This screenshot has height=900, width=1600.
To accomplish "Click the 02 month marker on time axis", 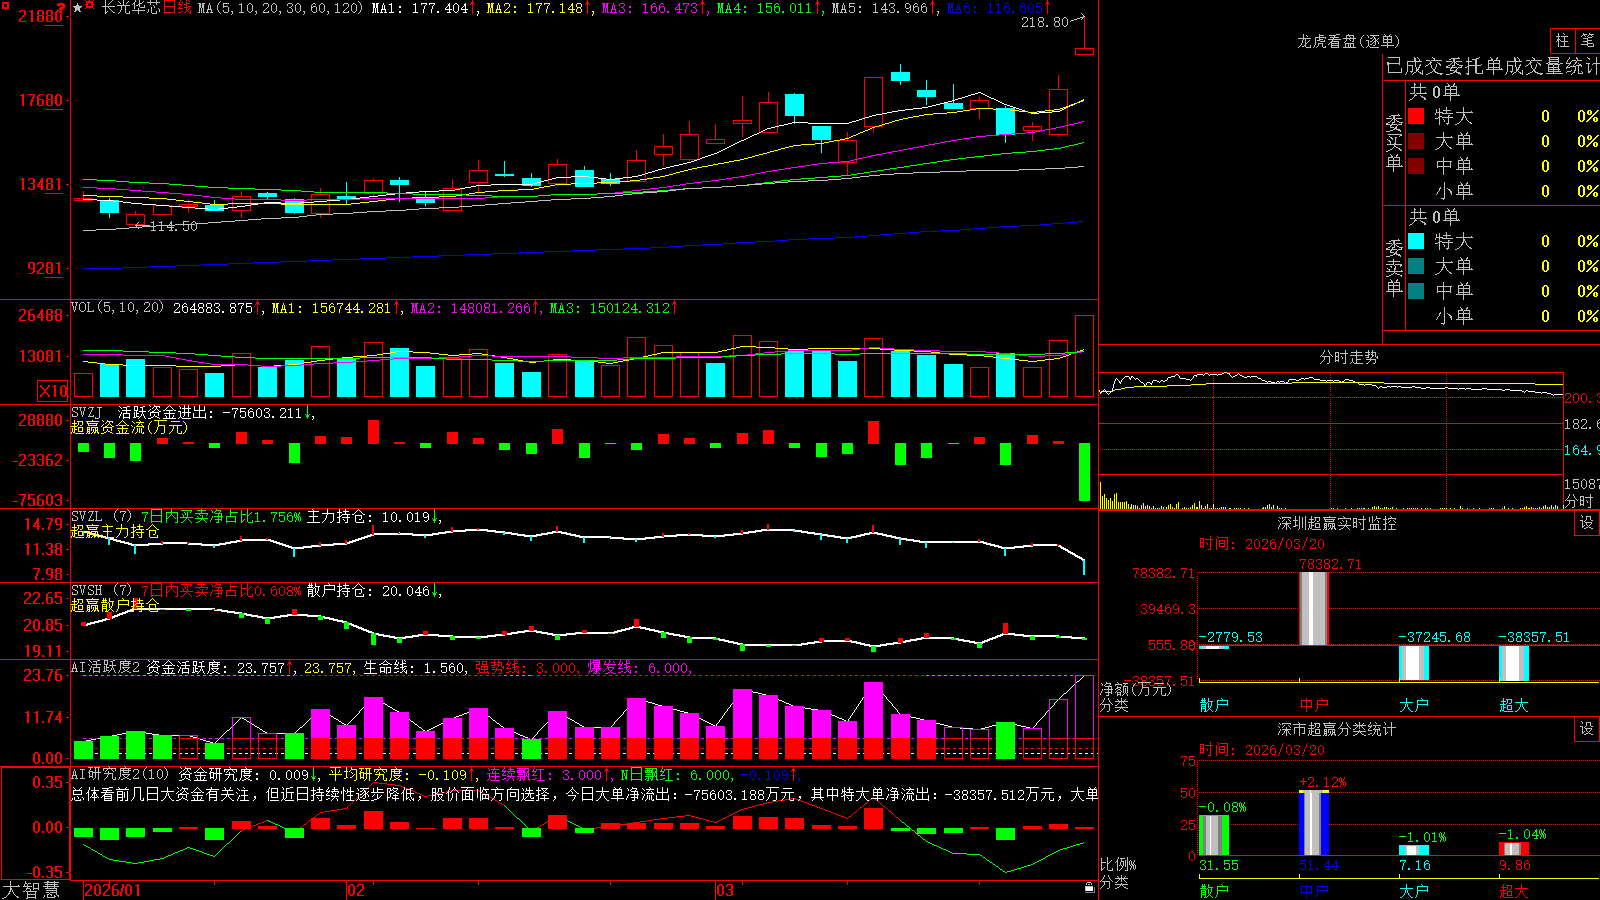I will click(356, 890).
